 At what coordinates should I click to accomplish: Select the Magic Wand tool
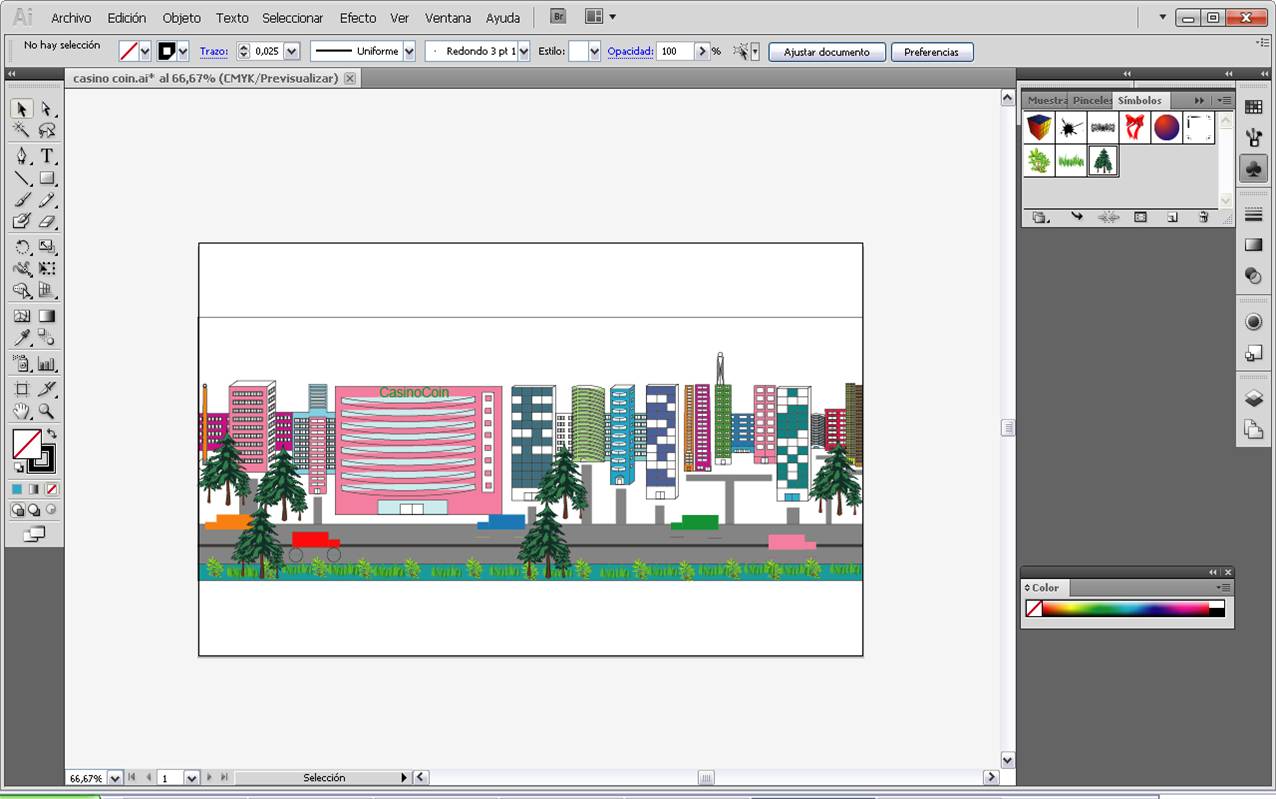coord(21,131)
